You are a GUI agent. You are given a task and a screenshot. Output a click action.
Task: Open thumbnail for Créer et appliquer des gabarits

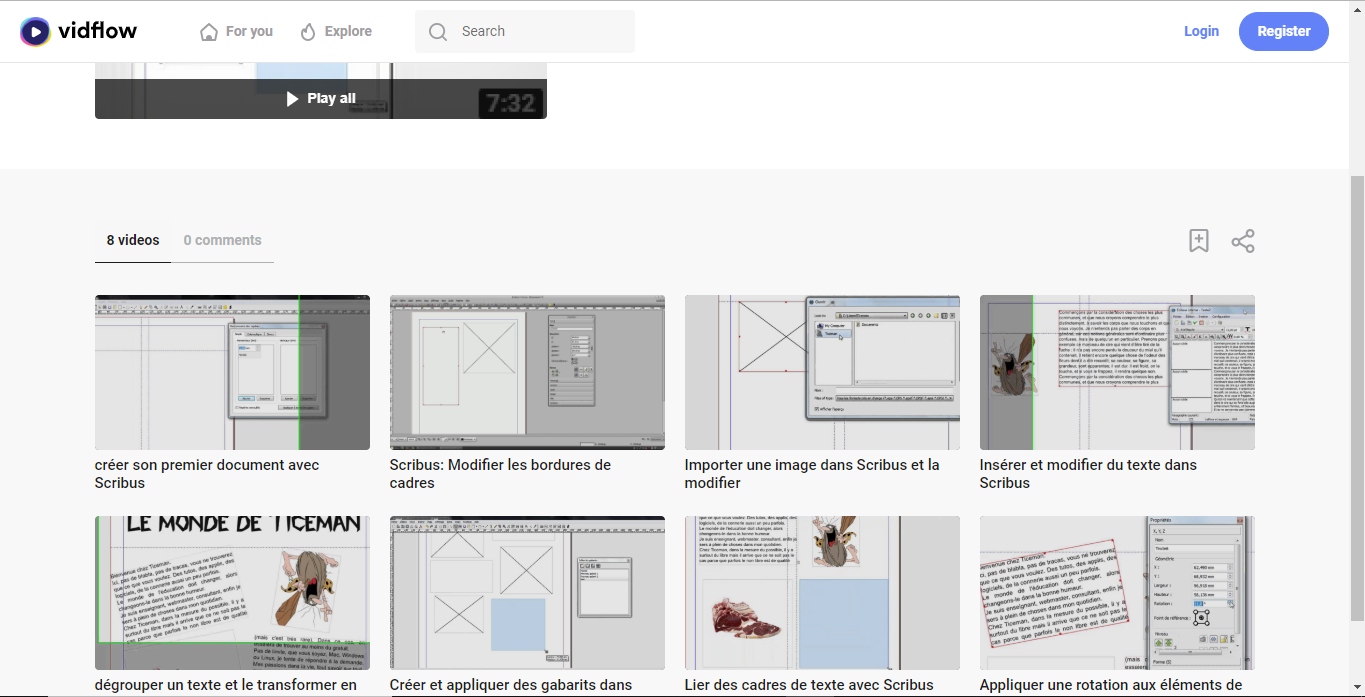click(x=527, y=593)
